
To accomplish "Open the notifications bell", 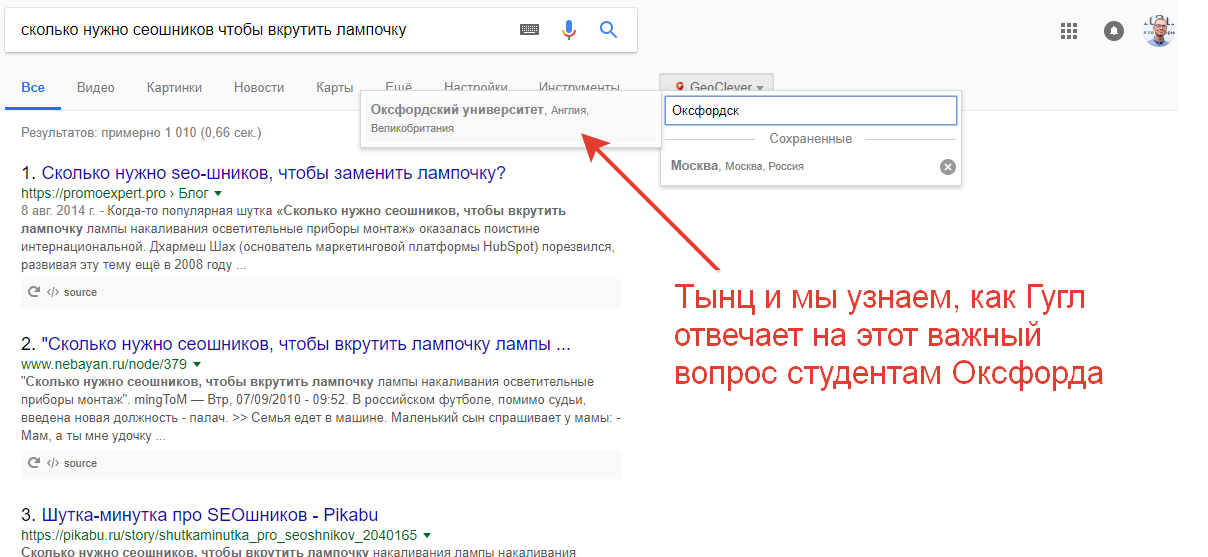I will [1113, 31].
